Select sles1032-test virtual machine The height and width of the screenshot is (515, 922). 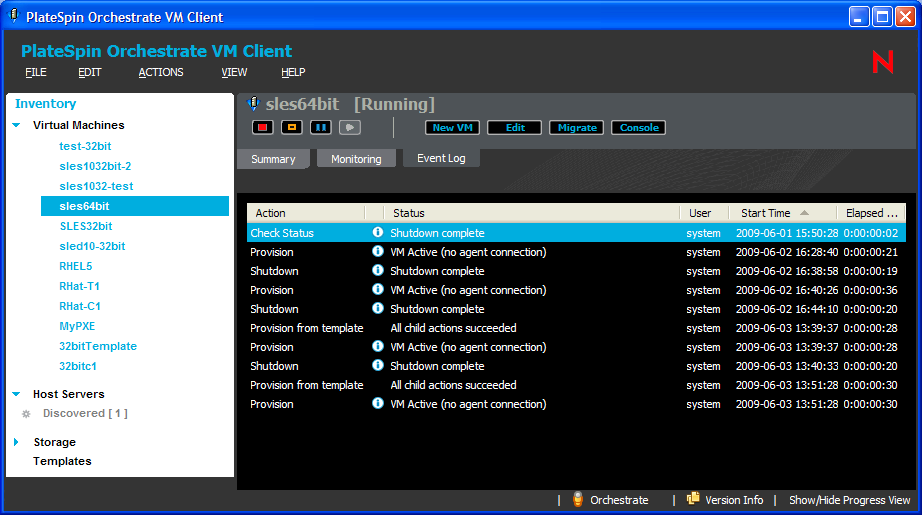pos(96,186)
